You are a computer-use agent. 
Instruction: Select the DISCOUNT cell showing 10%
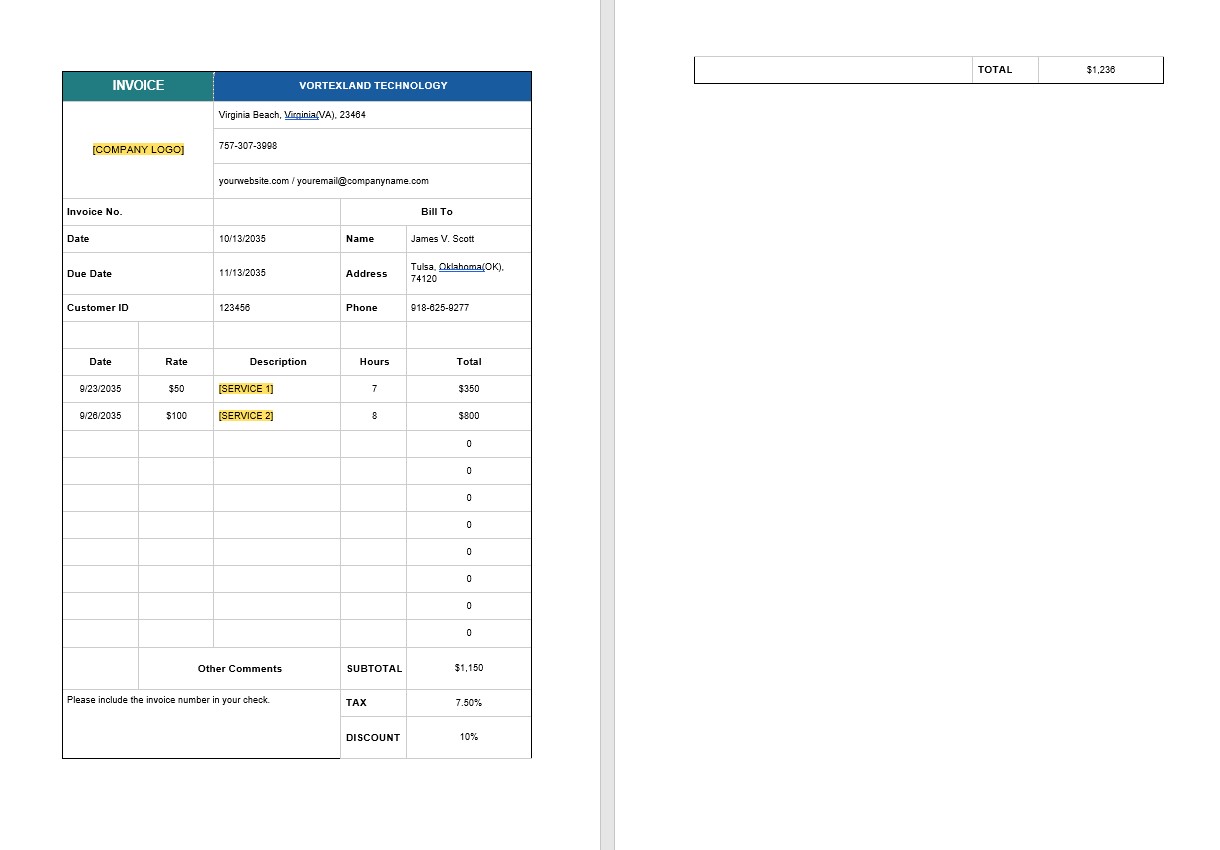(x=468, y=737)
